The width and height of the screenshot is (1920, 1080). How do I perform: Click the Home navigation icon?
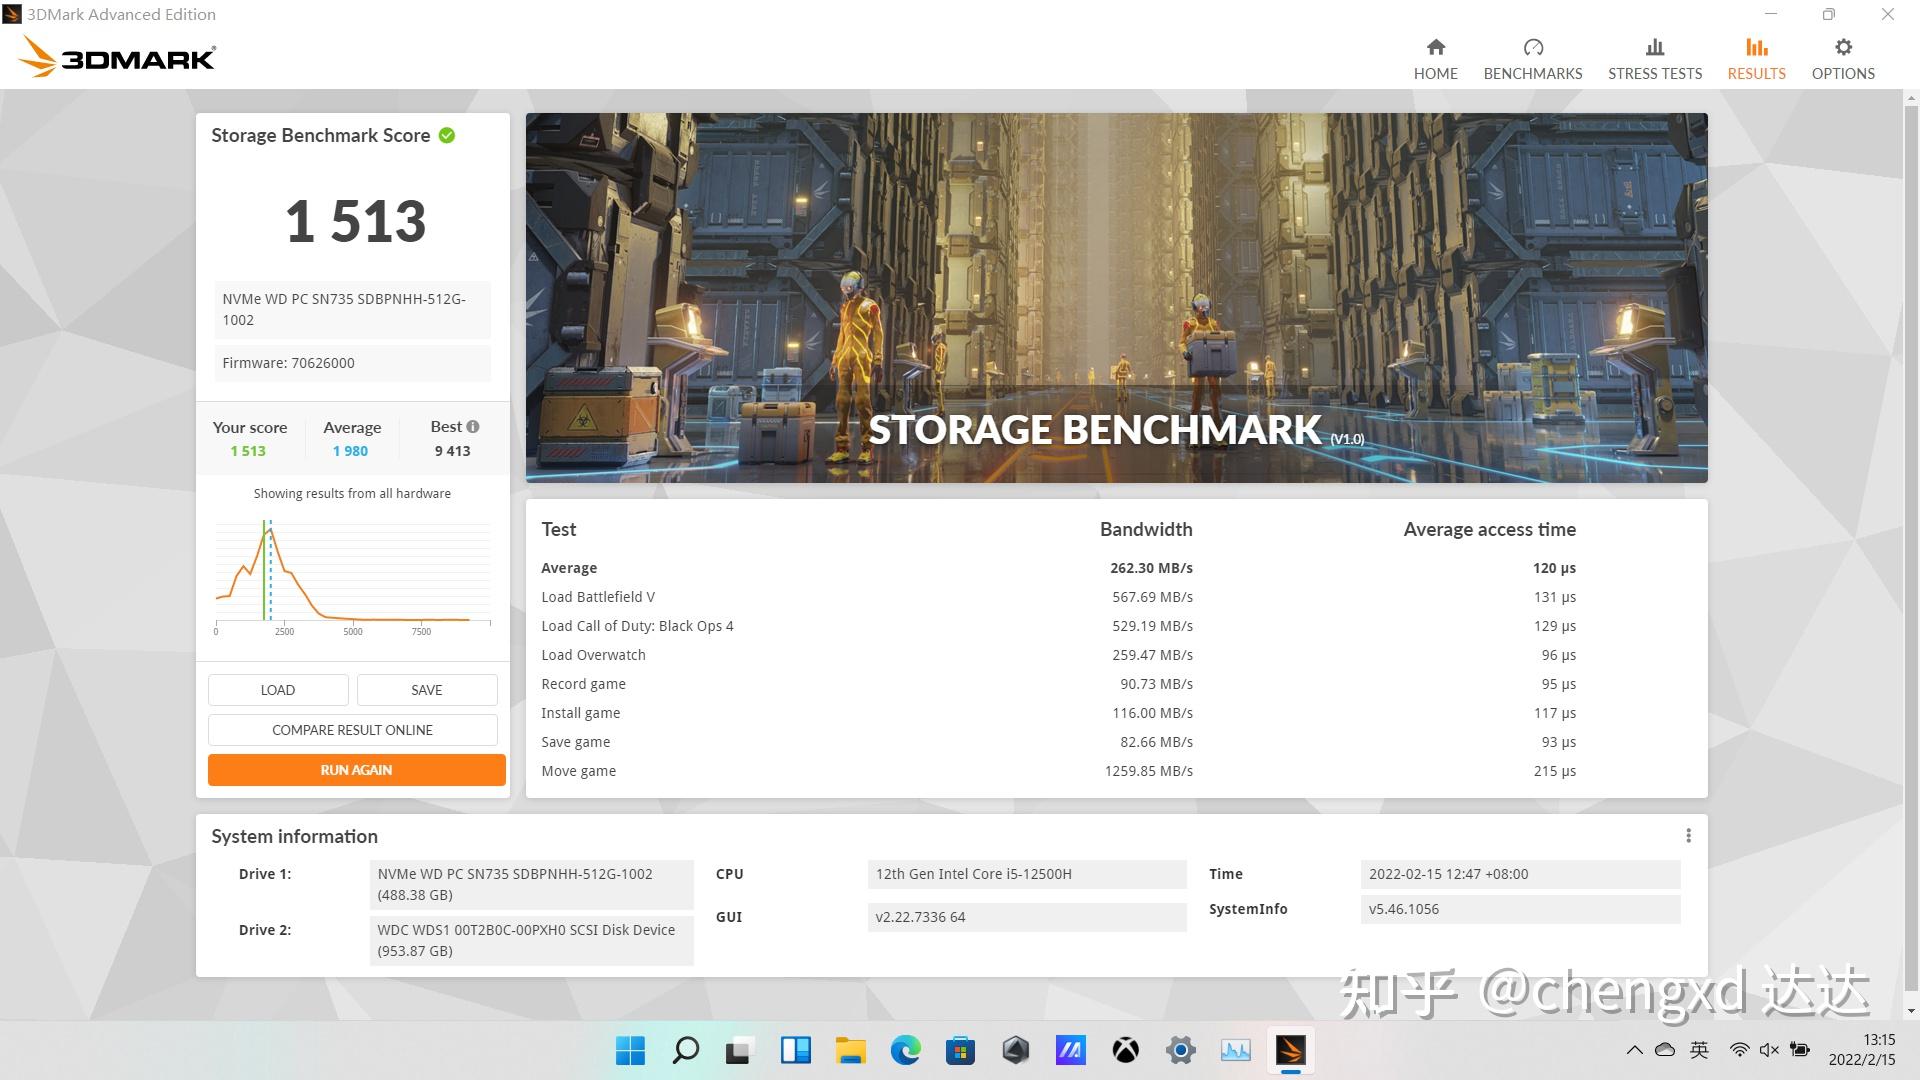pyautogui.click(x=1435, y=48)
